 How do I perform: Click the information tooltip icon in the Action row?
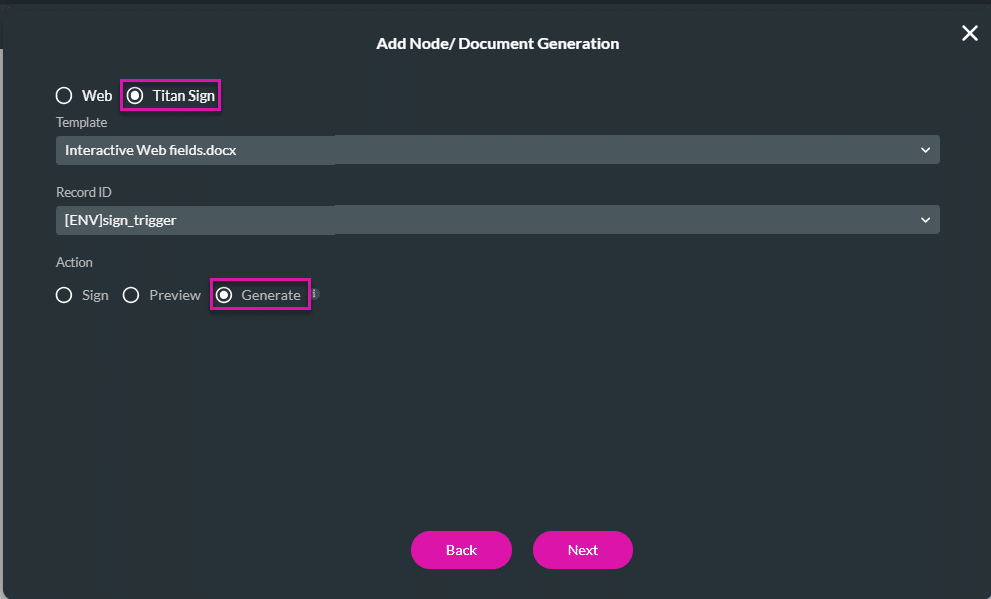point(316,292)
